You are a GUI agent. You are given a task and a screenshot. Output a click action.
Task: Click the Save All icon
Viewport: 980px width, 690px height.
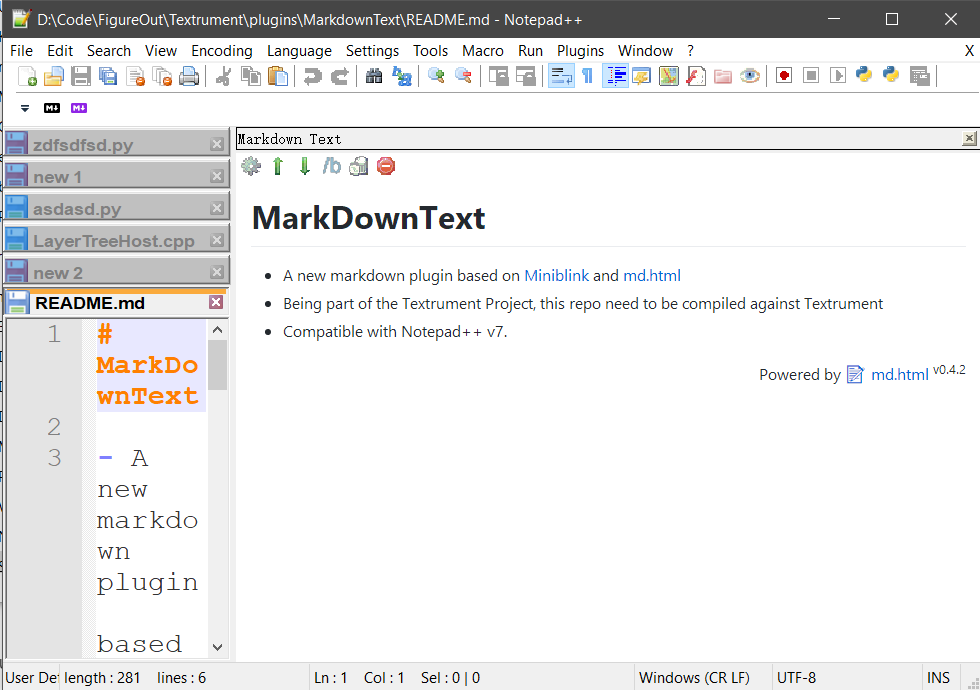click(108, 76)
